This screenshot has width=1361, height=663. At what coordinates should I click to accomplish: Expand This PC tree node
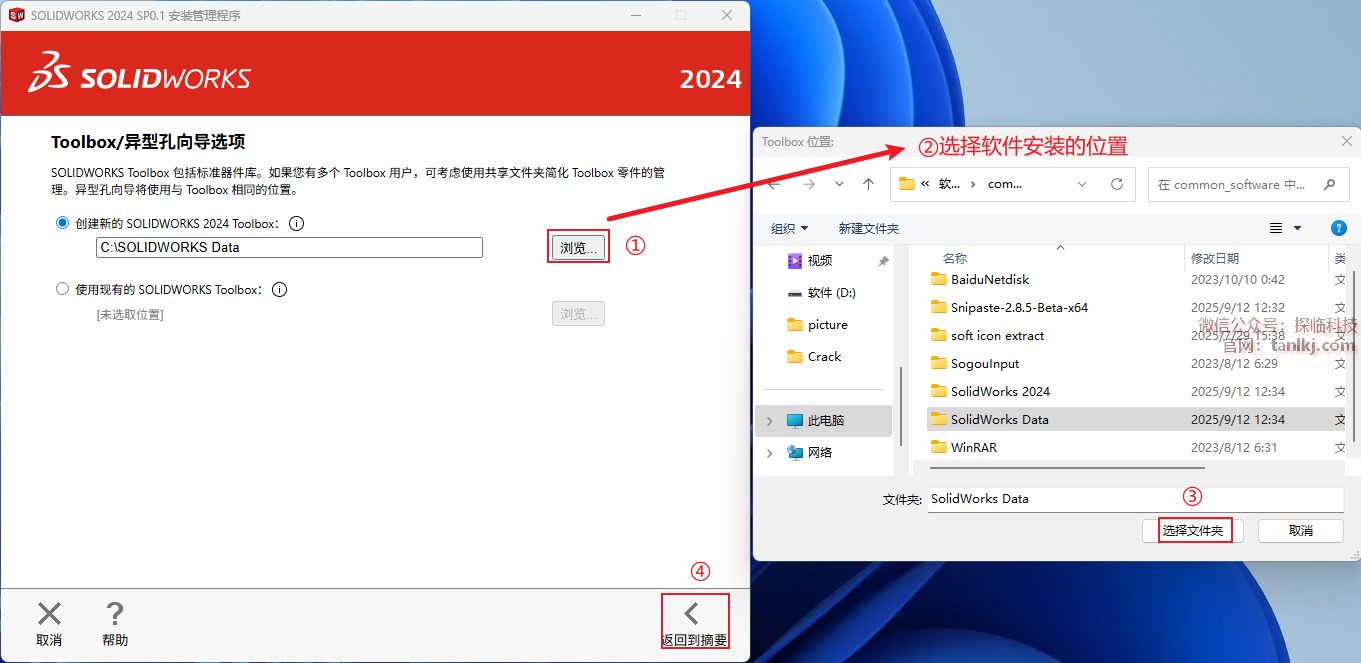click(769, 421)
